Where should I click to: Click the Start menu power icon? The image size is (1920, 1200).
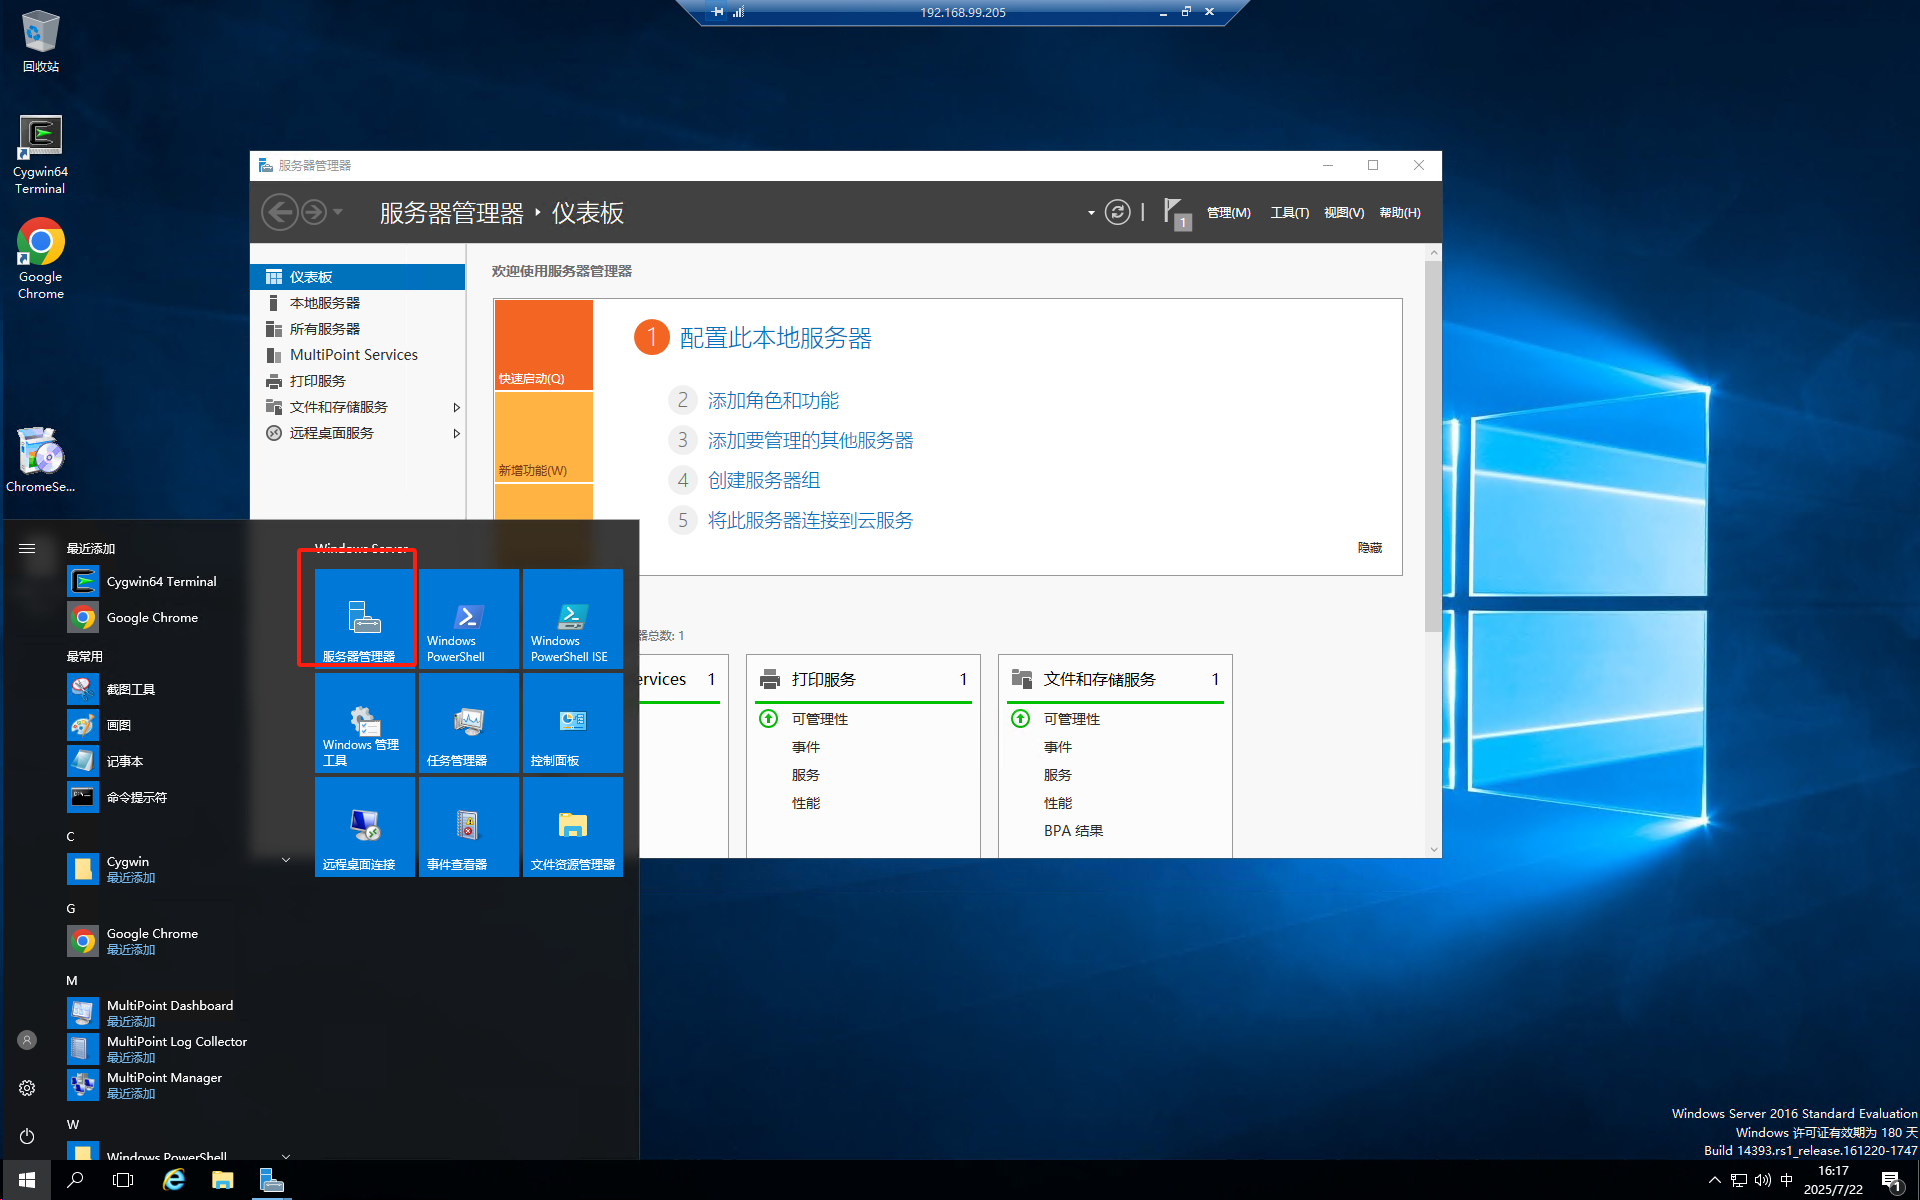coord(27,1136)
